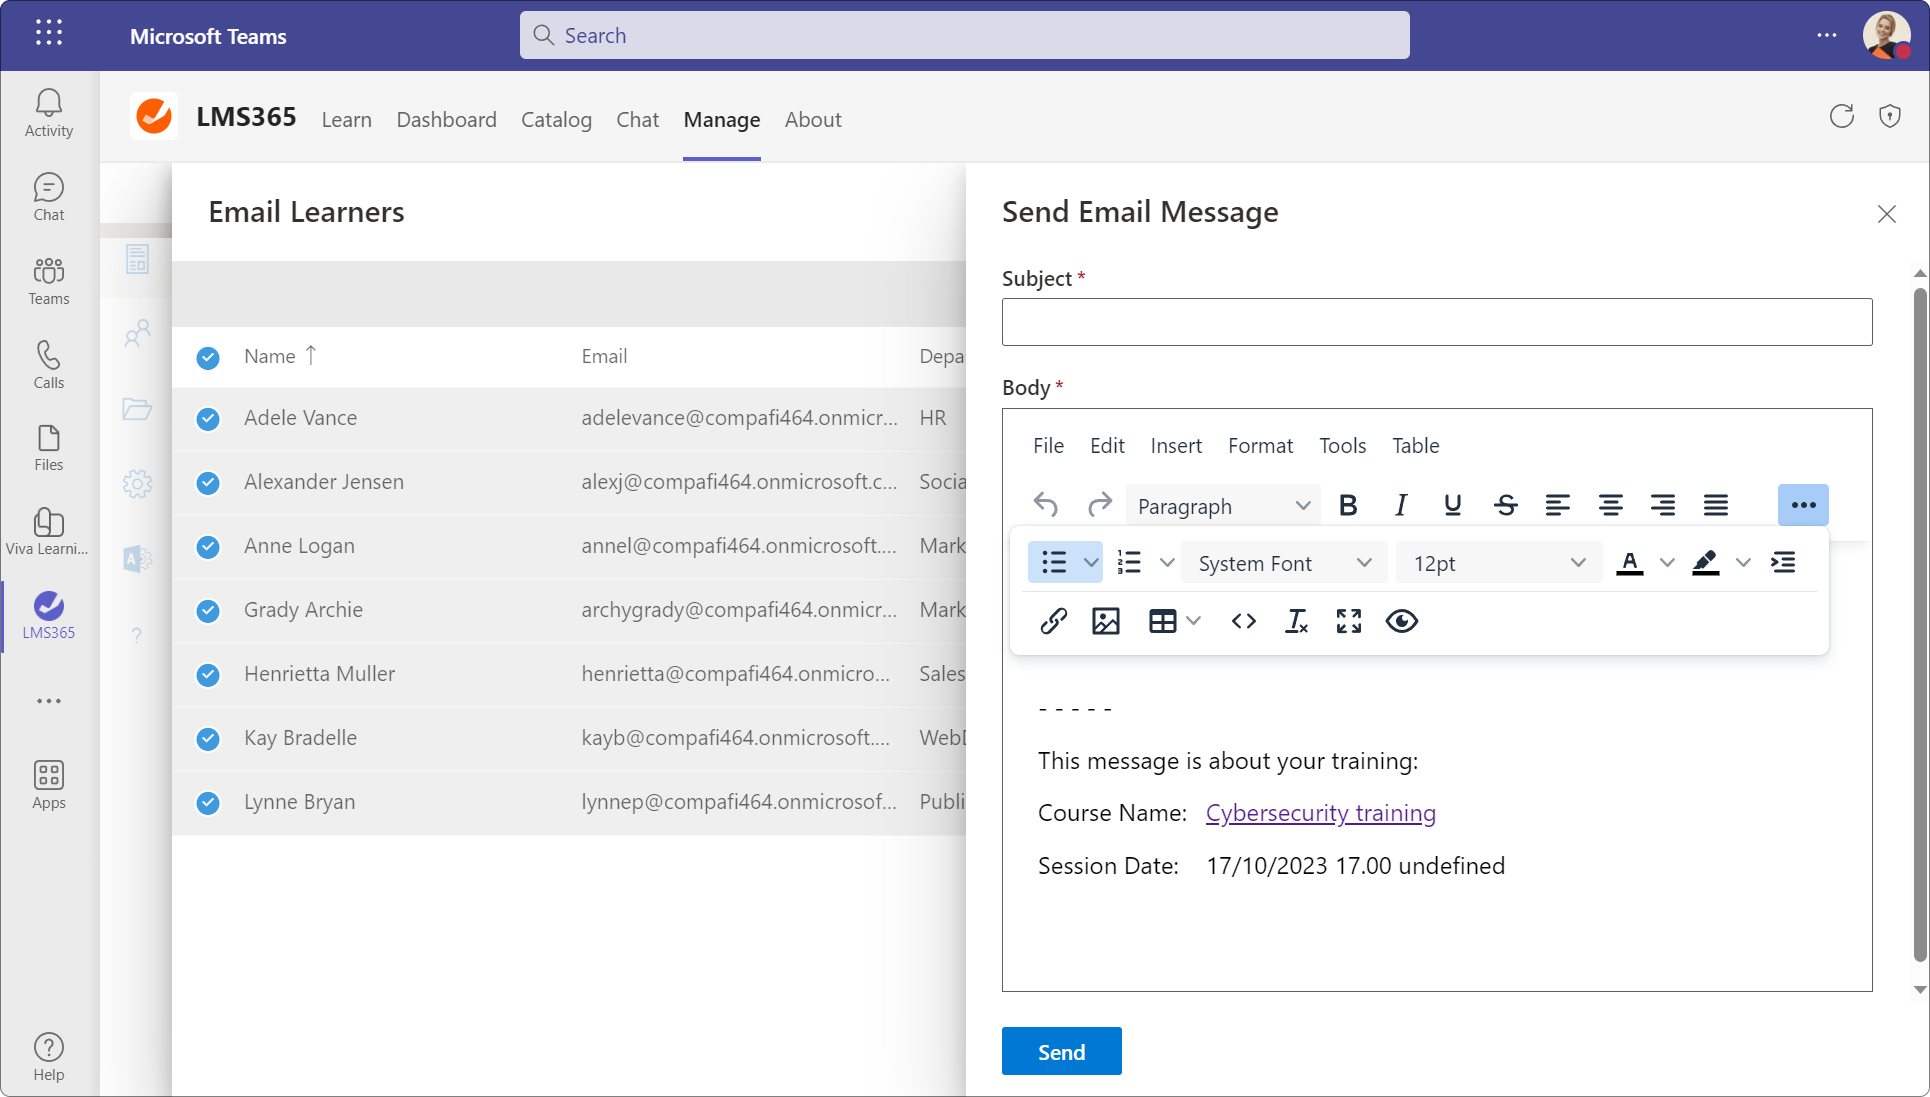1930x1097 pixels.
Task: Click the refresh tab icon
Action: [1842, 117]
